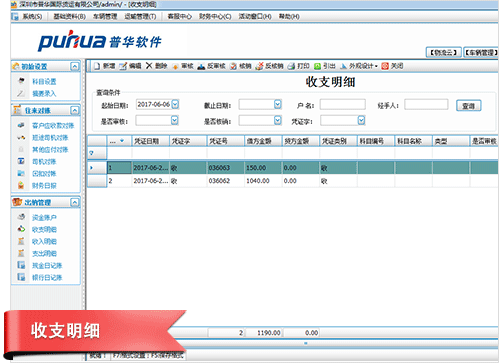The height and width of the screenshot is (364, 499).
Task: Click the 查询 search button
Action: [x=468, y=106]
